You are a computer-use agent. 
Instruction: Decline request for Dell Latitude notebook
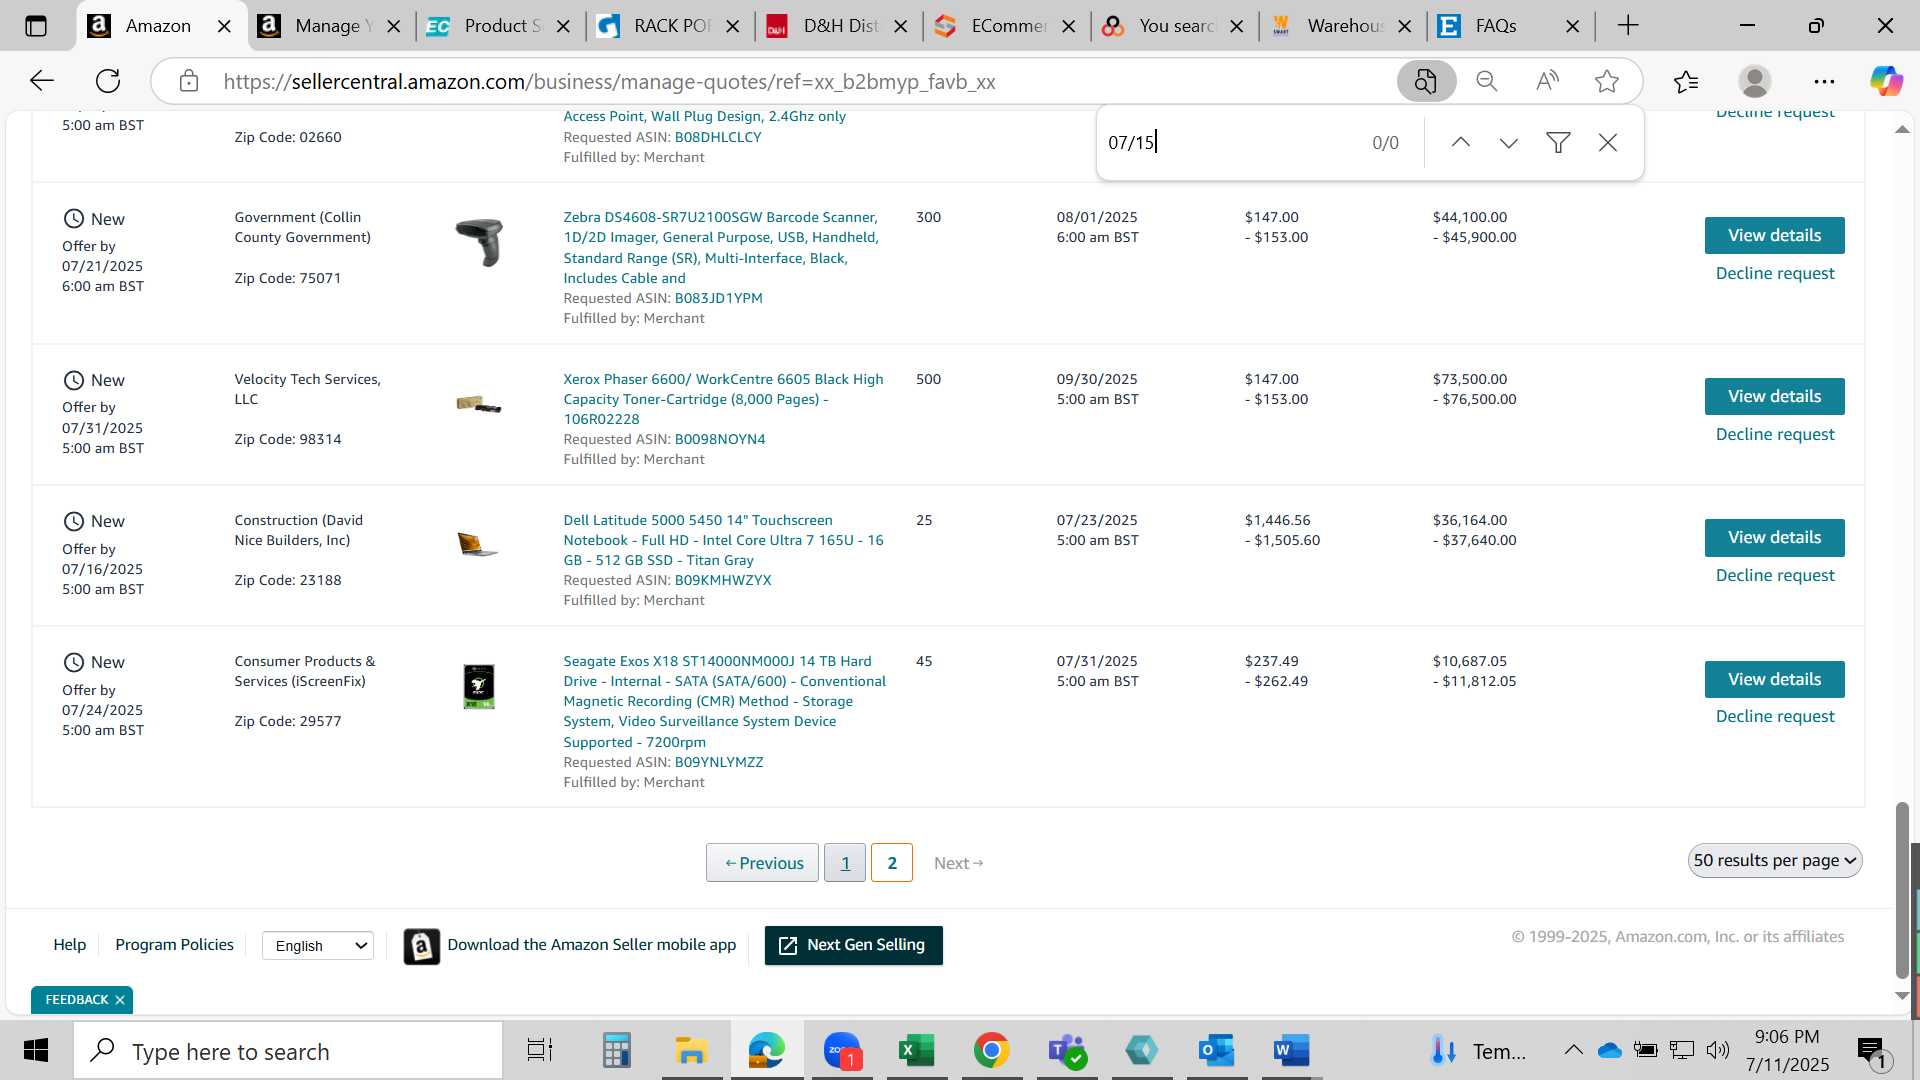tap(1775, 575)
